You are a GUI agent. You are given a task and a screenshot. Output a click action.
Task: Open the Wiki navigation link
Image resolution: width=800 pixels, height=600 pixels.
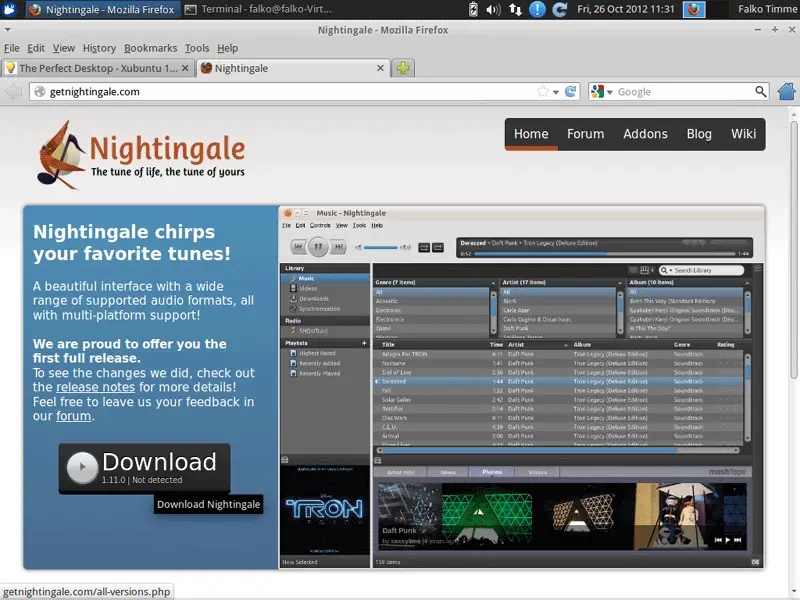tap(743, 134)
